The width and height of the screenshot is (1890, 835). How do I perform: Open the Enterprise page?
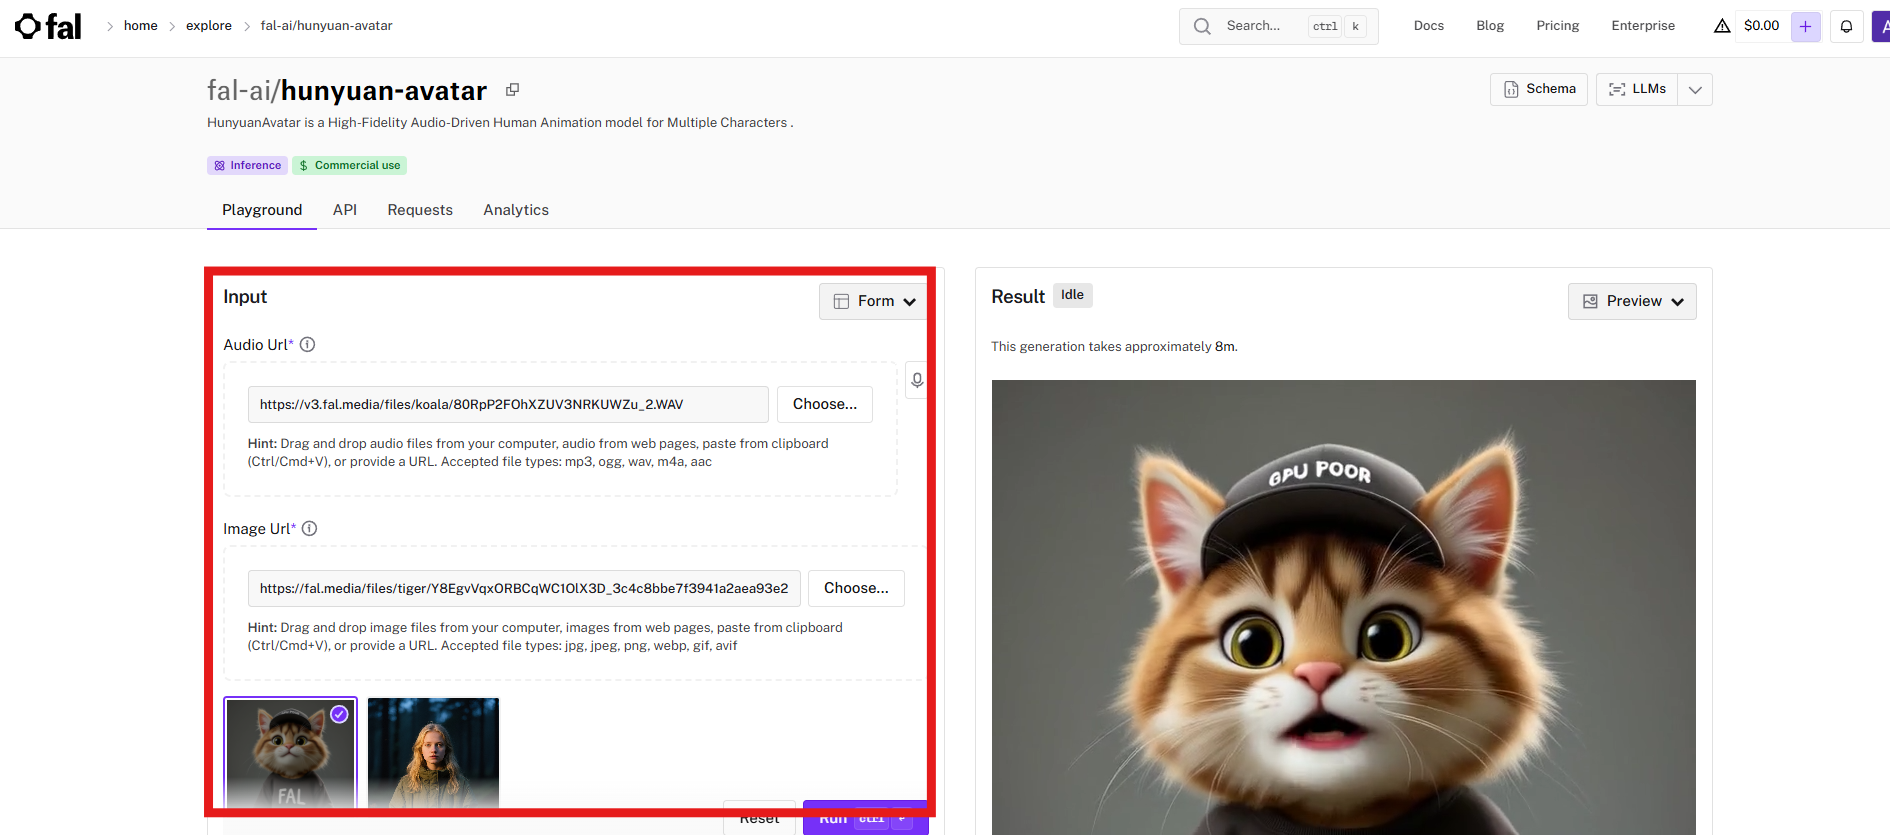point(1643,26)
